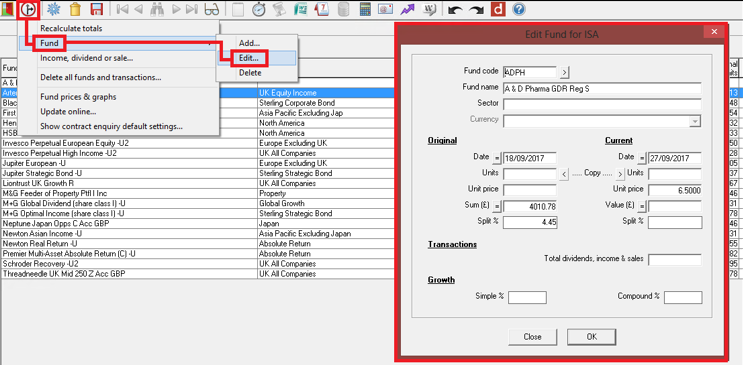
Task: Go to last record arrow icon
Action: pos(191,9)
